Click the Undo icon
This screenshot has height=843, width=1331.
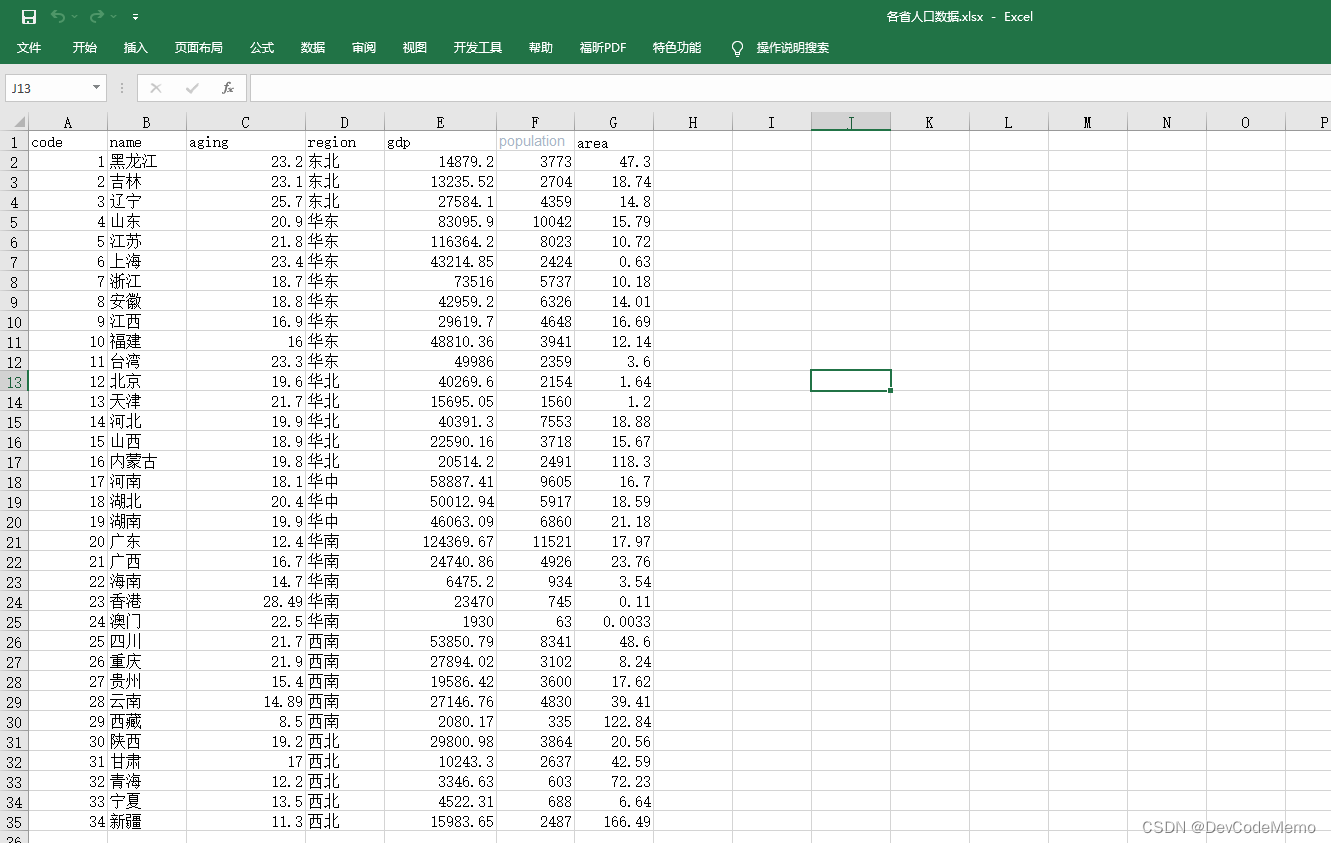[x=58, y=16]
